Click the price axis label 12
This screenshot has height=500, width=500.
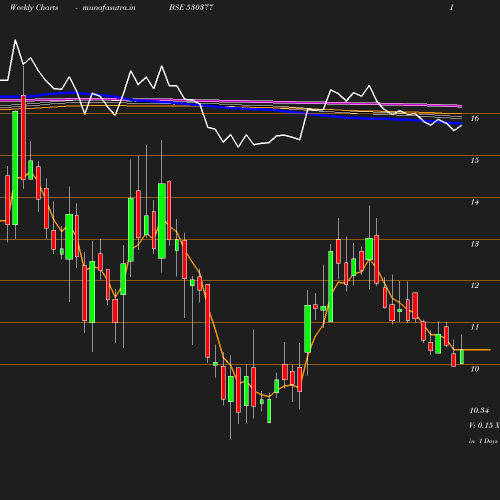point(475,285)
